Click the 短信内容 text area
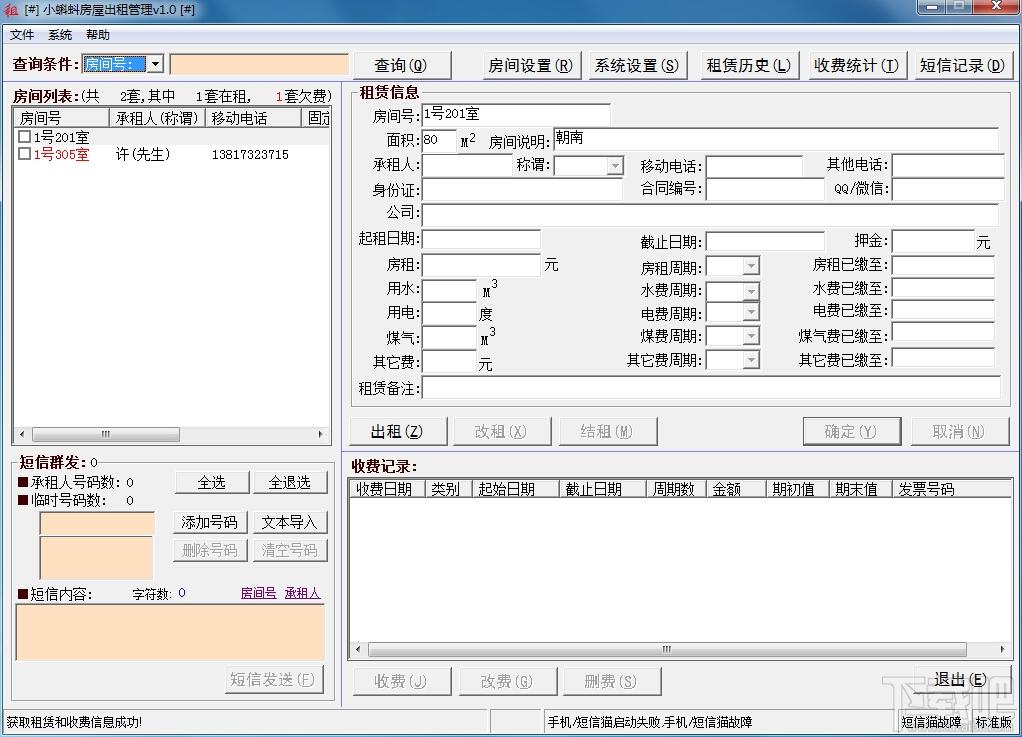This screenshot has width=1022, height=737. [x=170, y=632]
